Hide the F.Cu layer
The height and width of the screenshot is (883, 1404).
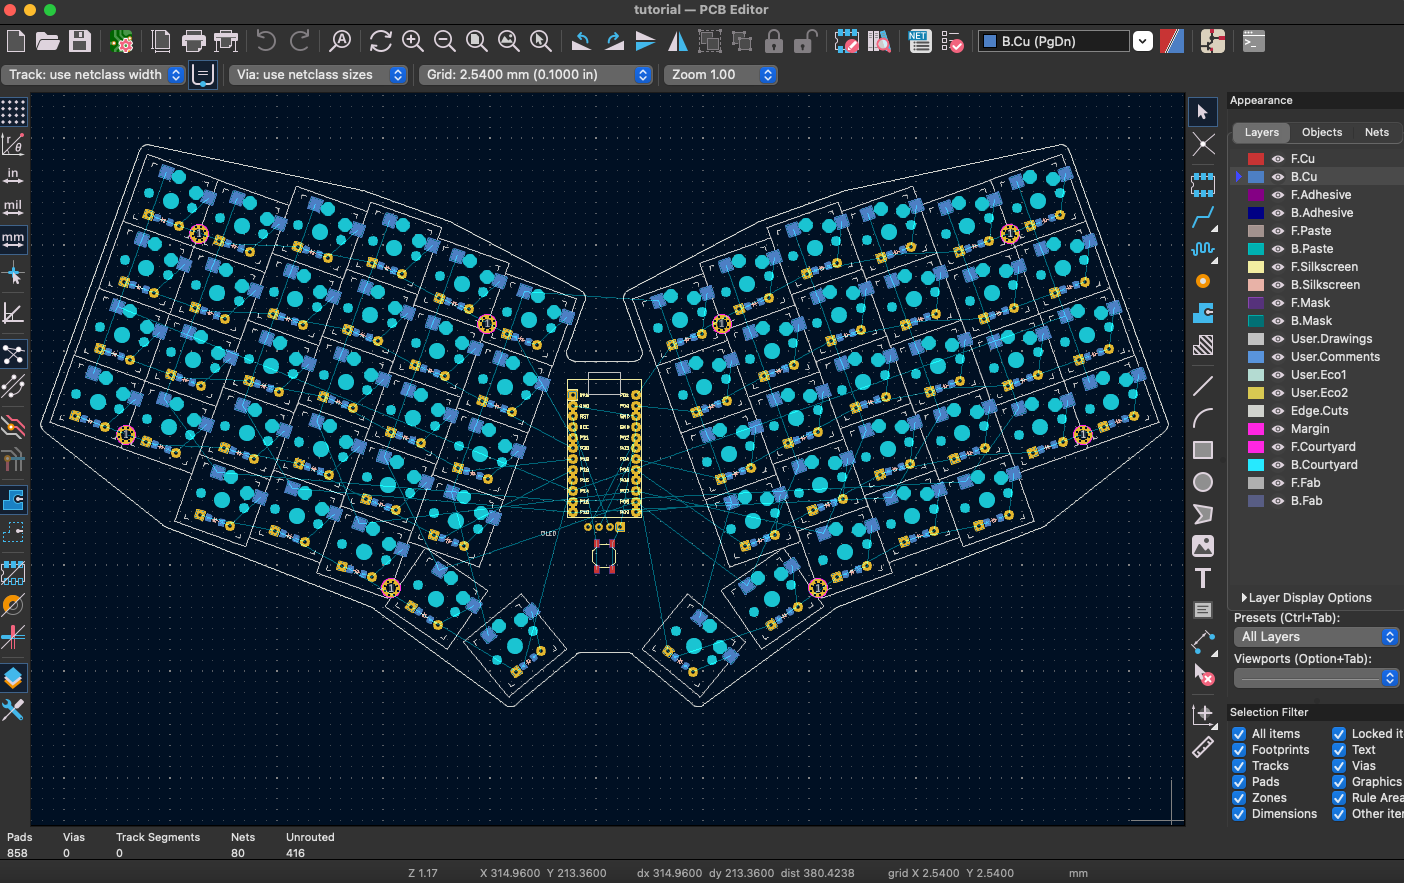(1277, 158)
